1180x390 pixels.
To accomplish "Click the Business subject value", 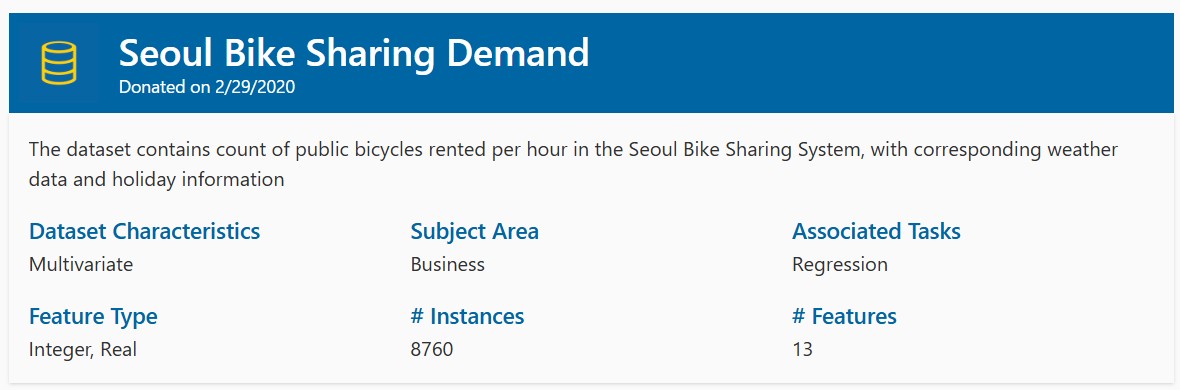I will [448, 264].
